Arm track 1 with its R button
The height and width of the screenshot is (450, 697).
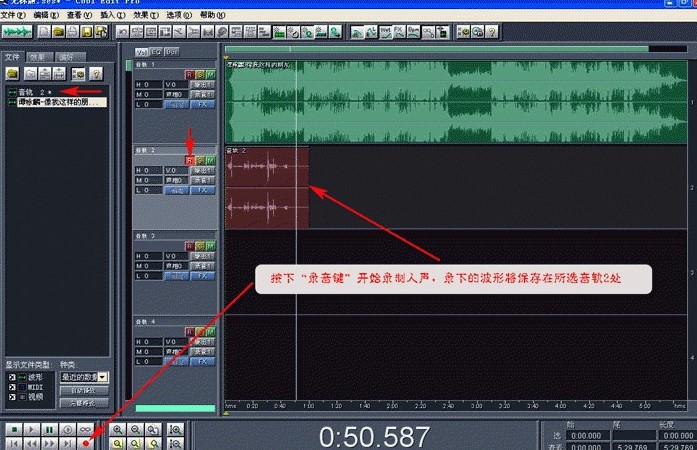(x=189, y=75)
